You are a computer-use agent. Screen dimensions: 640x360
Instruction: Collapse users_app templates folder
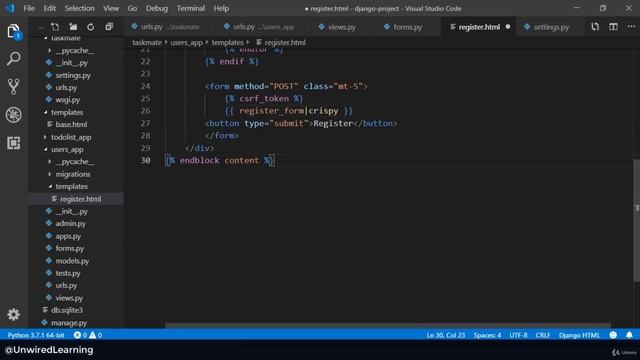71,186
